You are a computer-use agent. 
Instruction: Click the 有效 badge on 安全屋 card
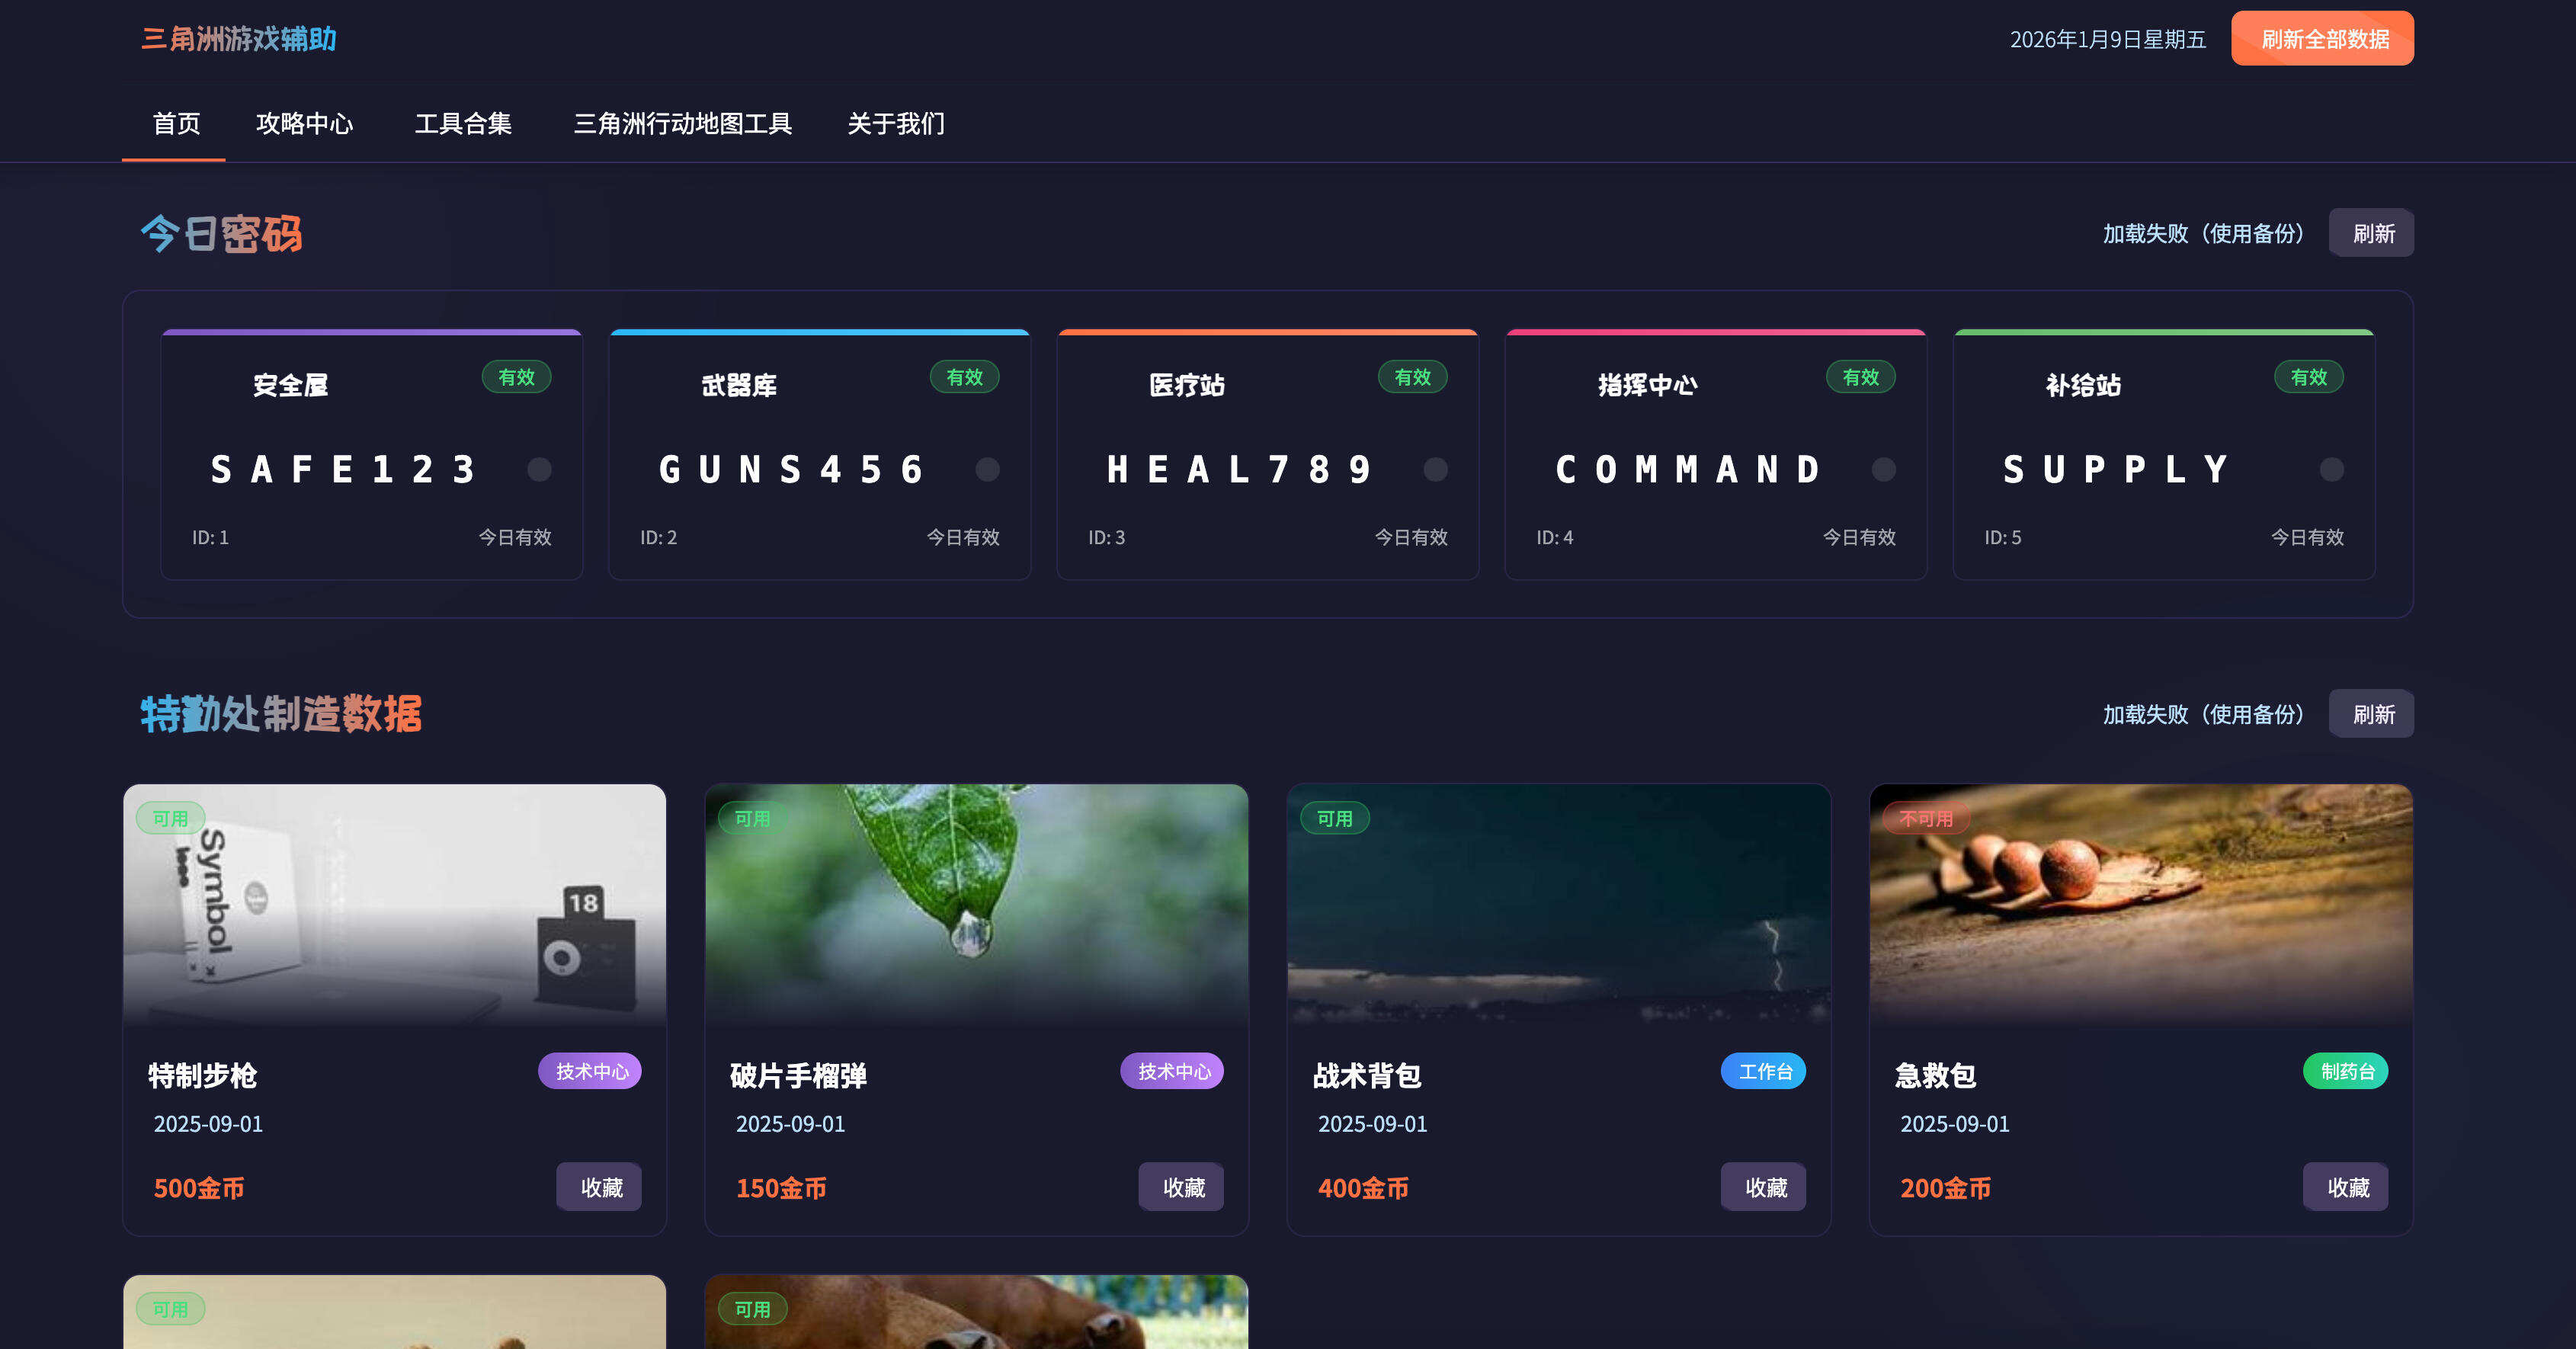click(x=516, y=377)
